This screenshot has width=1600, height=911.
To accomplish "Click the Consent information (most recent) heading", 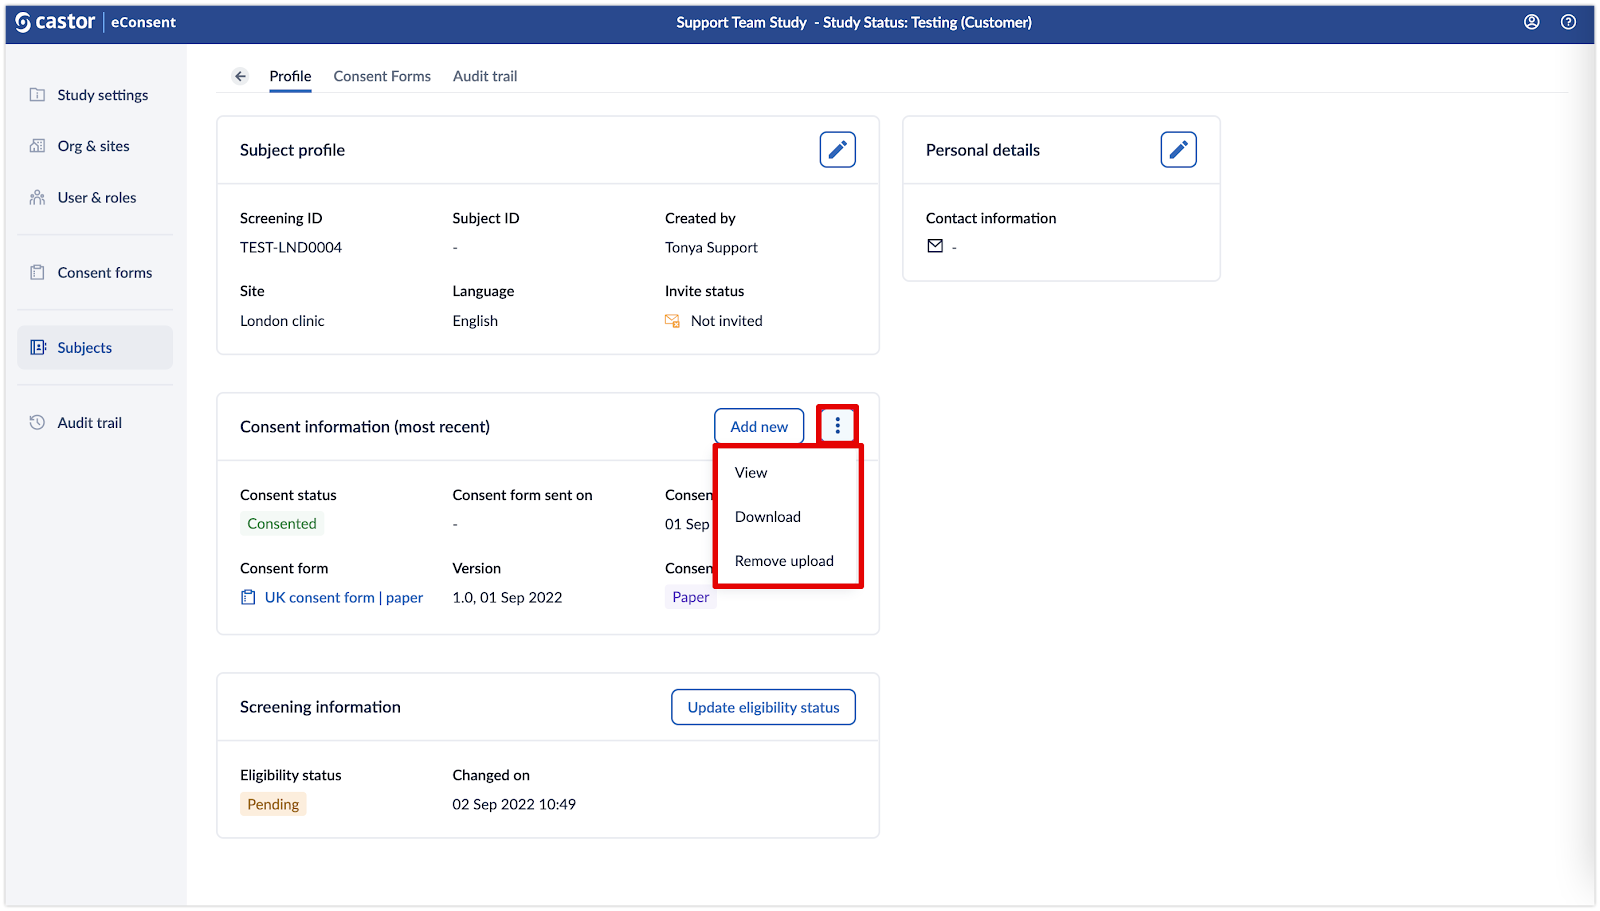I will (365, 427).
